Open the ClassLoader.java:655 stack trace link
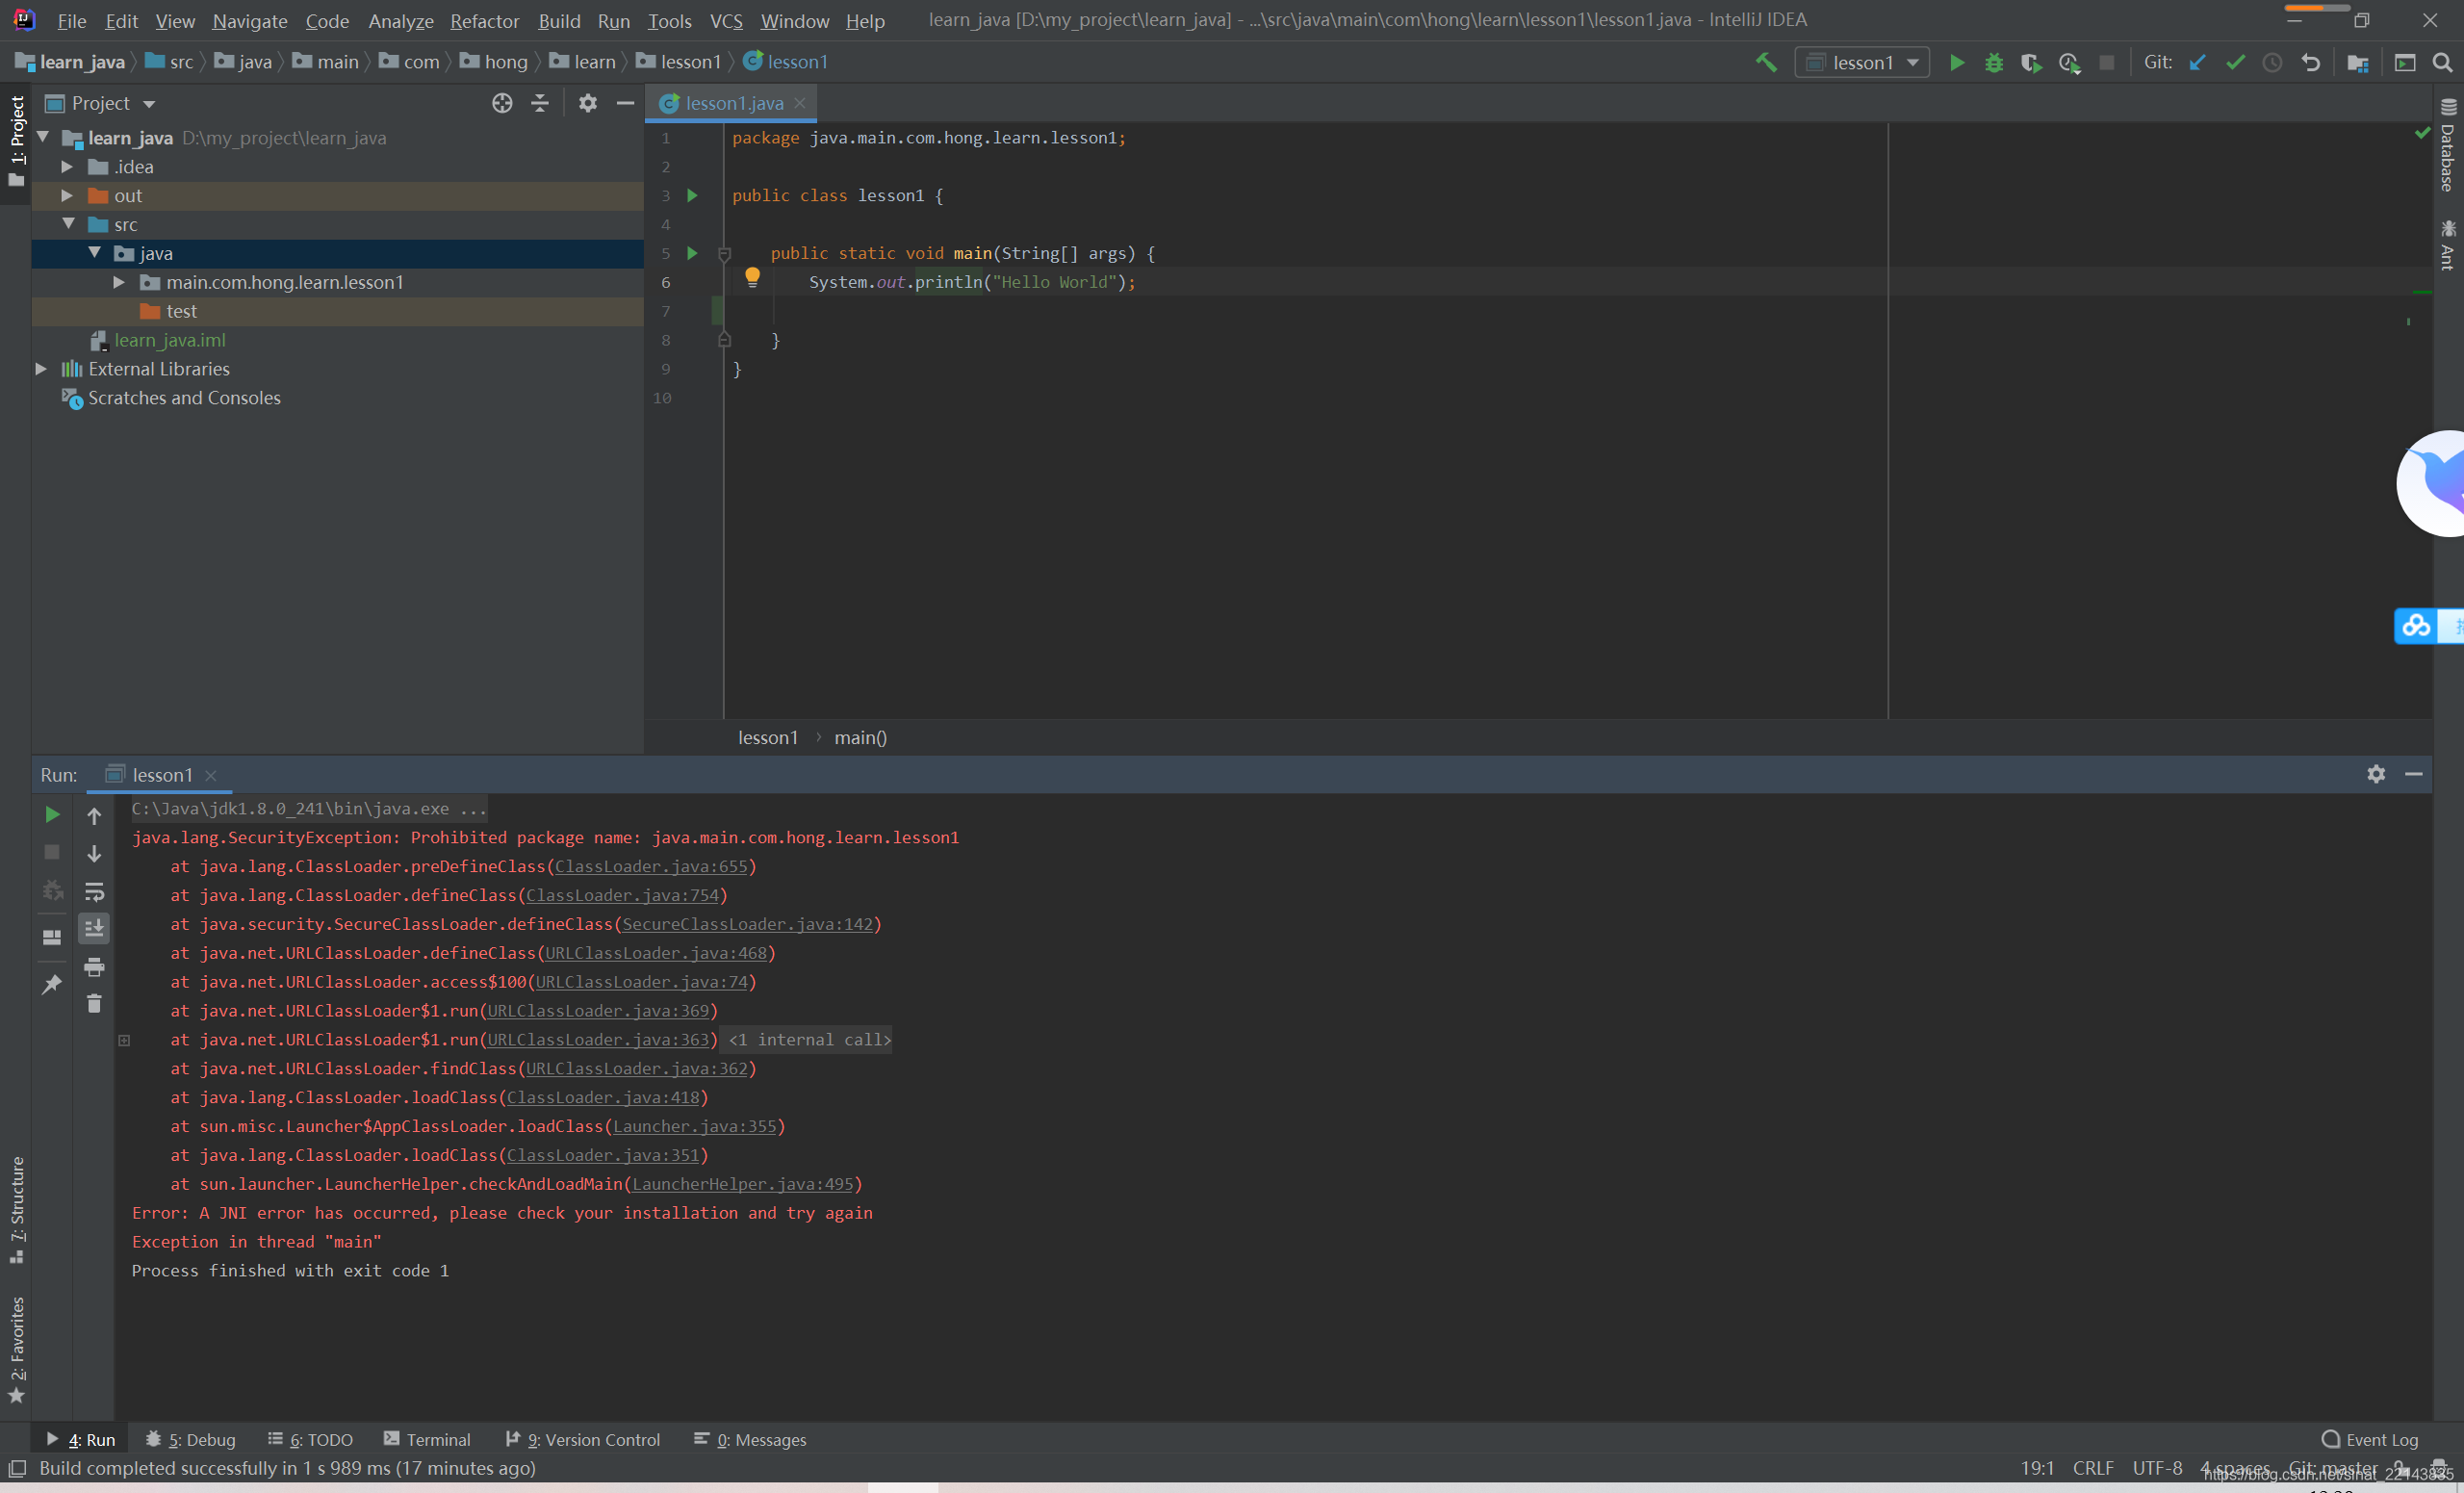 651,866
